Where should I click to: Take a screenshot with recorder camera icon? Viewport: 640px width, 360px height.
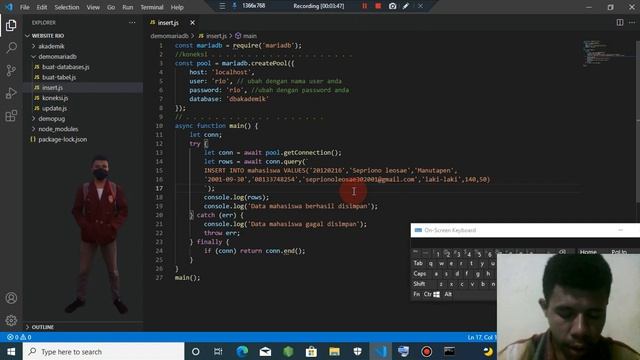(x=392, y=6)
